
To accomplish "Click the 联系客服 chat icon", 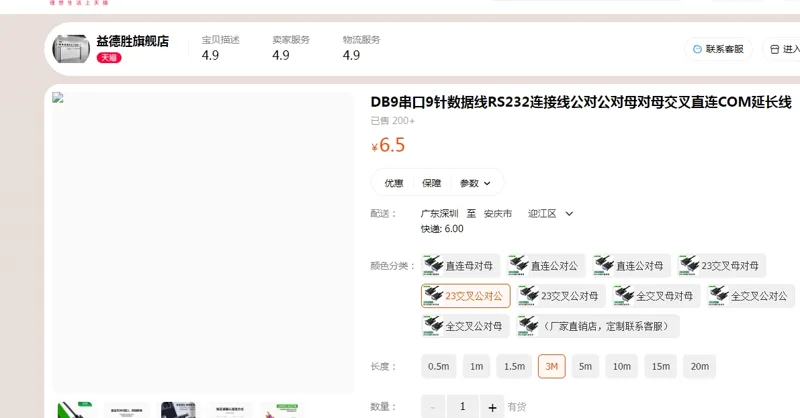I will click(x=697, y=49).
